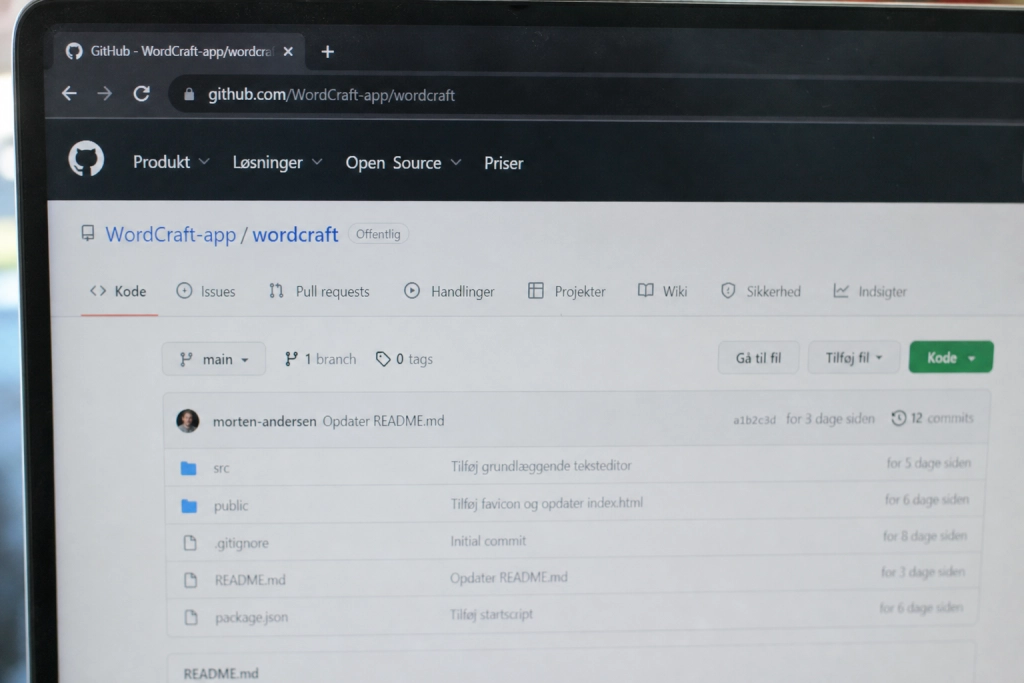Image resolution: width=1024 pixels, height=683 pixels.
Task: Click the padlock site security icon
Action: pyautogui.click(x=189, y=95)
